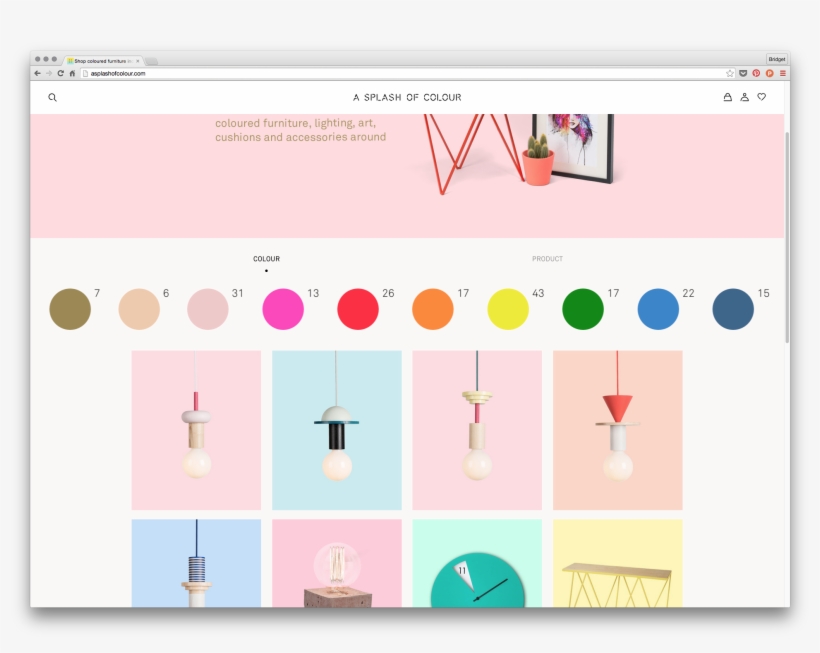Screen dimensions: 820x653
Task: Close the Shop coloured furniture tab
Action: [138, 61]
